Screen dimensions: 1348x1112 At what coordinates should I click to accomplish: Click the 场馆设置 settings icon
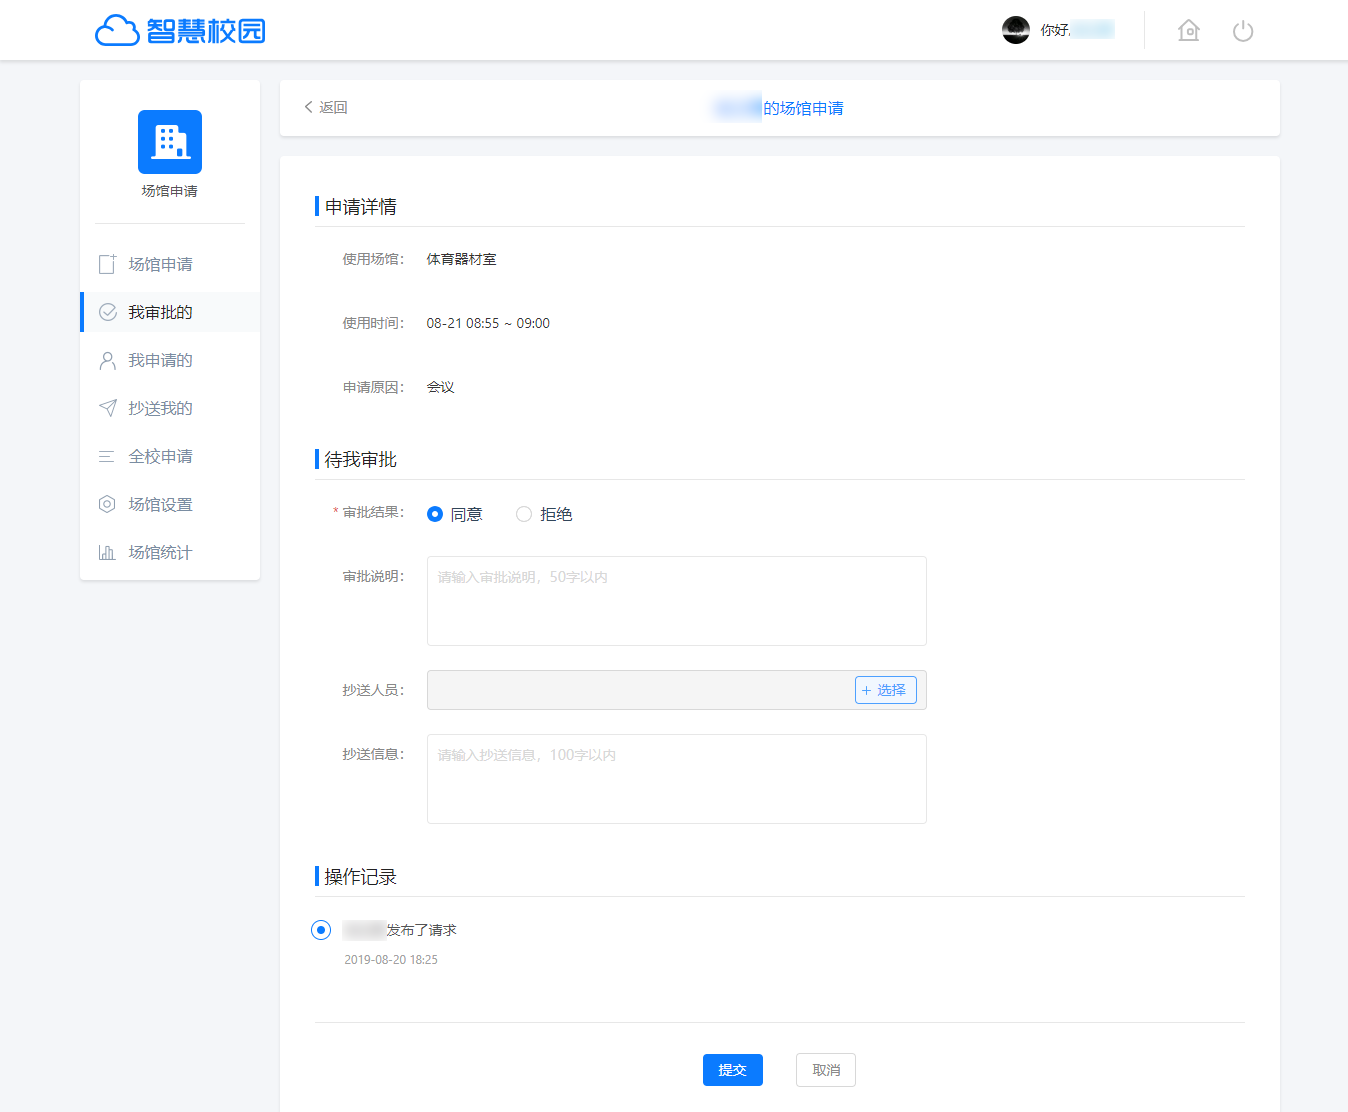pyautogui.click(x=107, y=504)
